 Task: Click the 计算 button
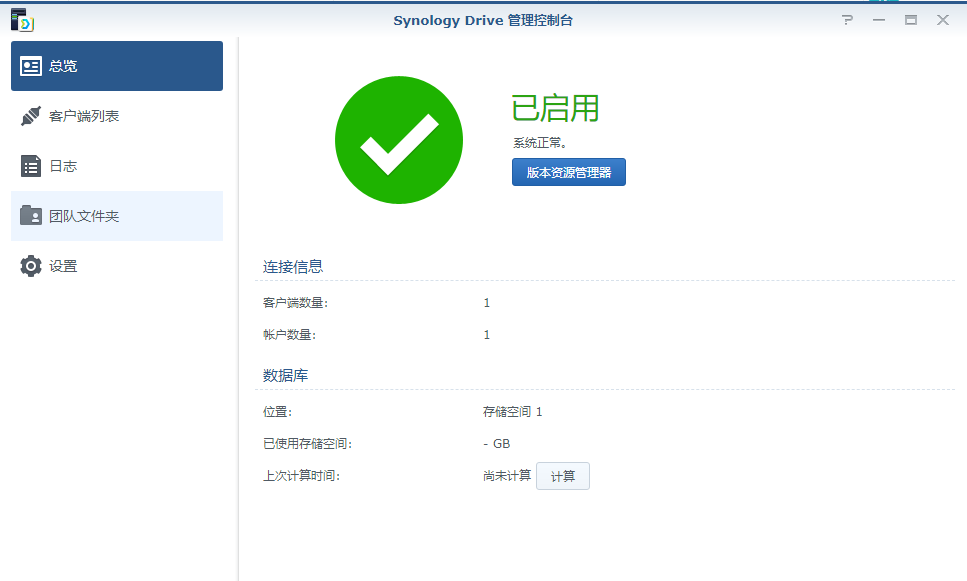pyautogui.click(x=563, y=476)
